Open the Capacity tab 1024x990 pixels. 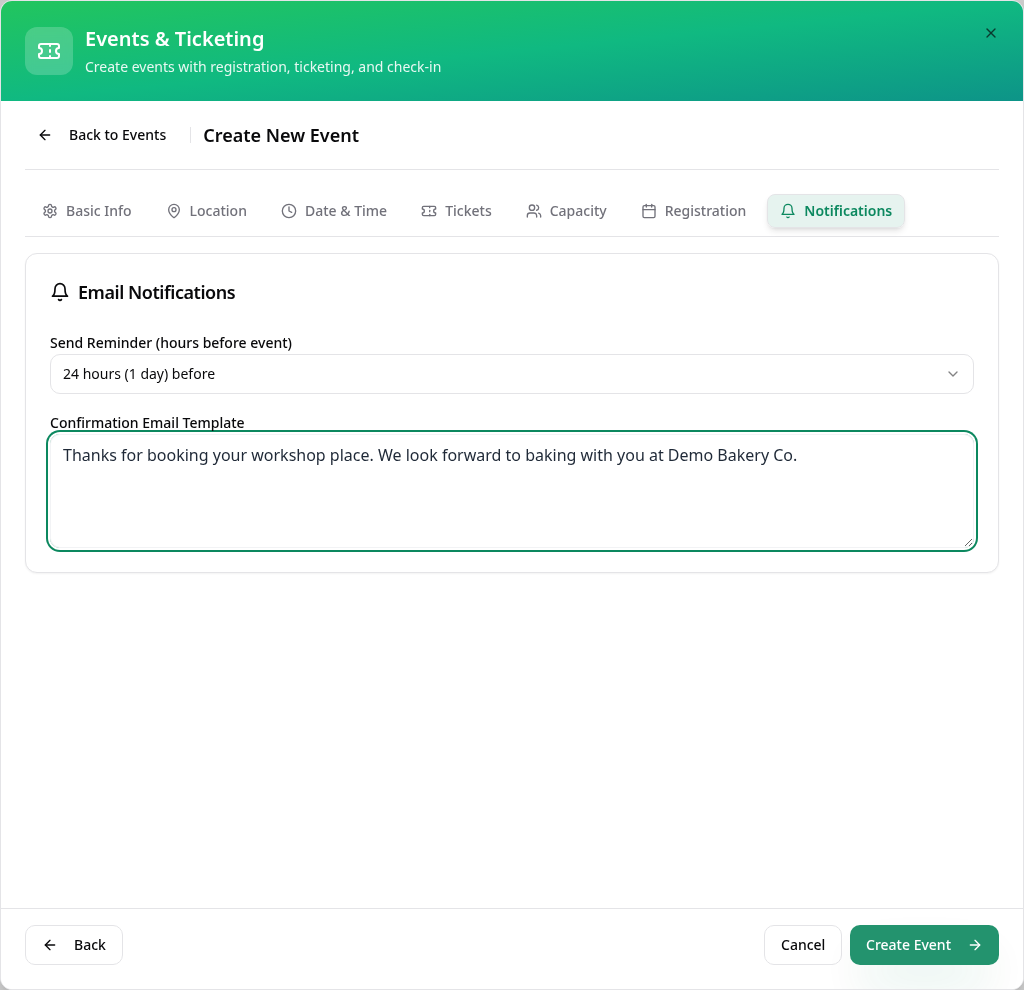pos(566,211)
